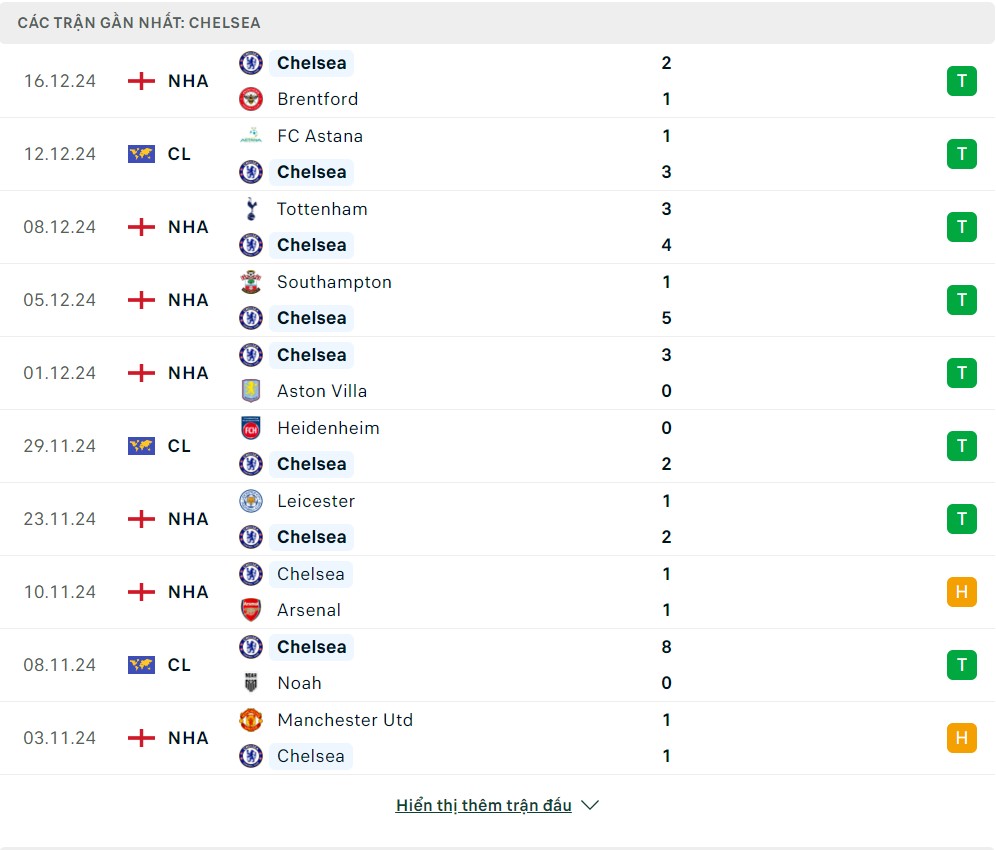Click the Heidenheim club logo

coord(250,428)
